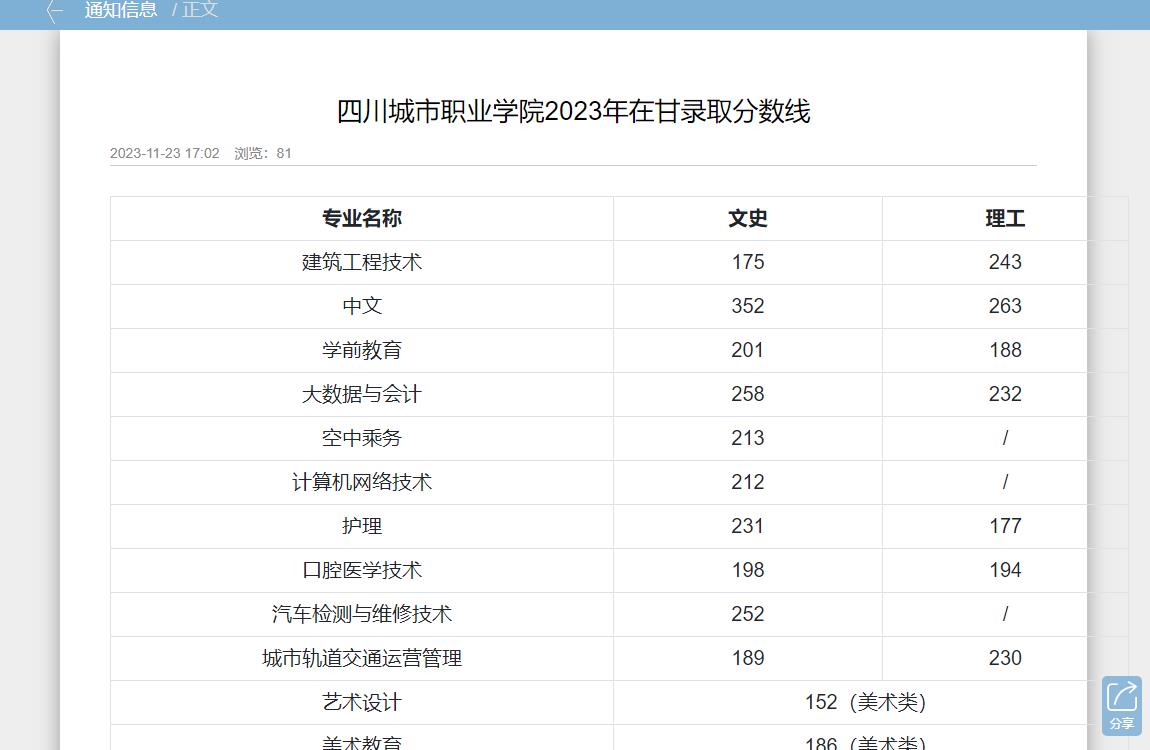Click the 理工 slash for 空中乘务
Image resolution: width=1150 pixels, height=750 pixels.
coord(1005,438)
